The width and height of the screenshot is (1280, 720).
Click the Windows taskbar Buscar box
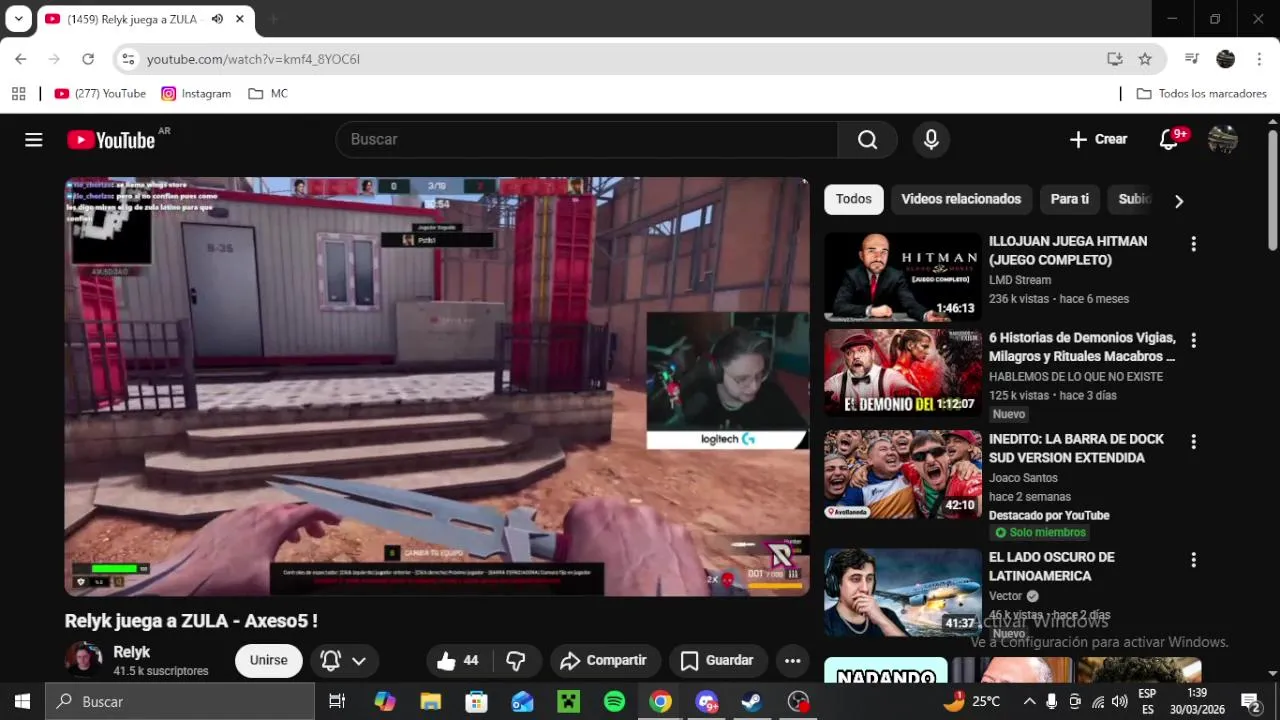point(180,702)
